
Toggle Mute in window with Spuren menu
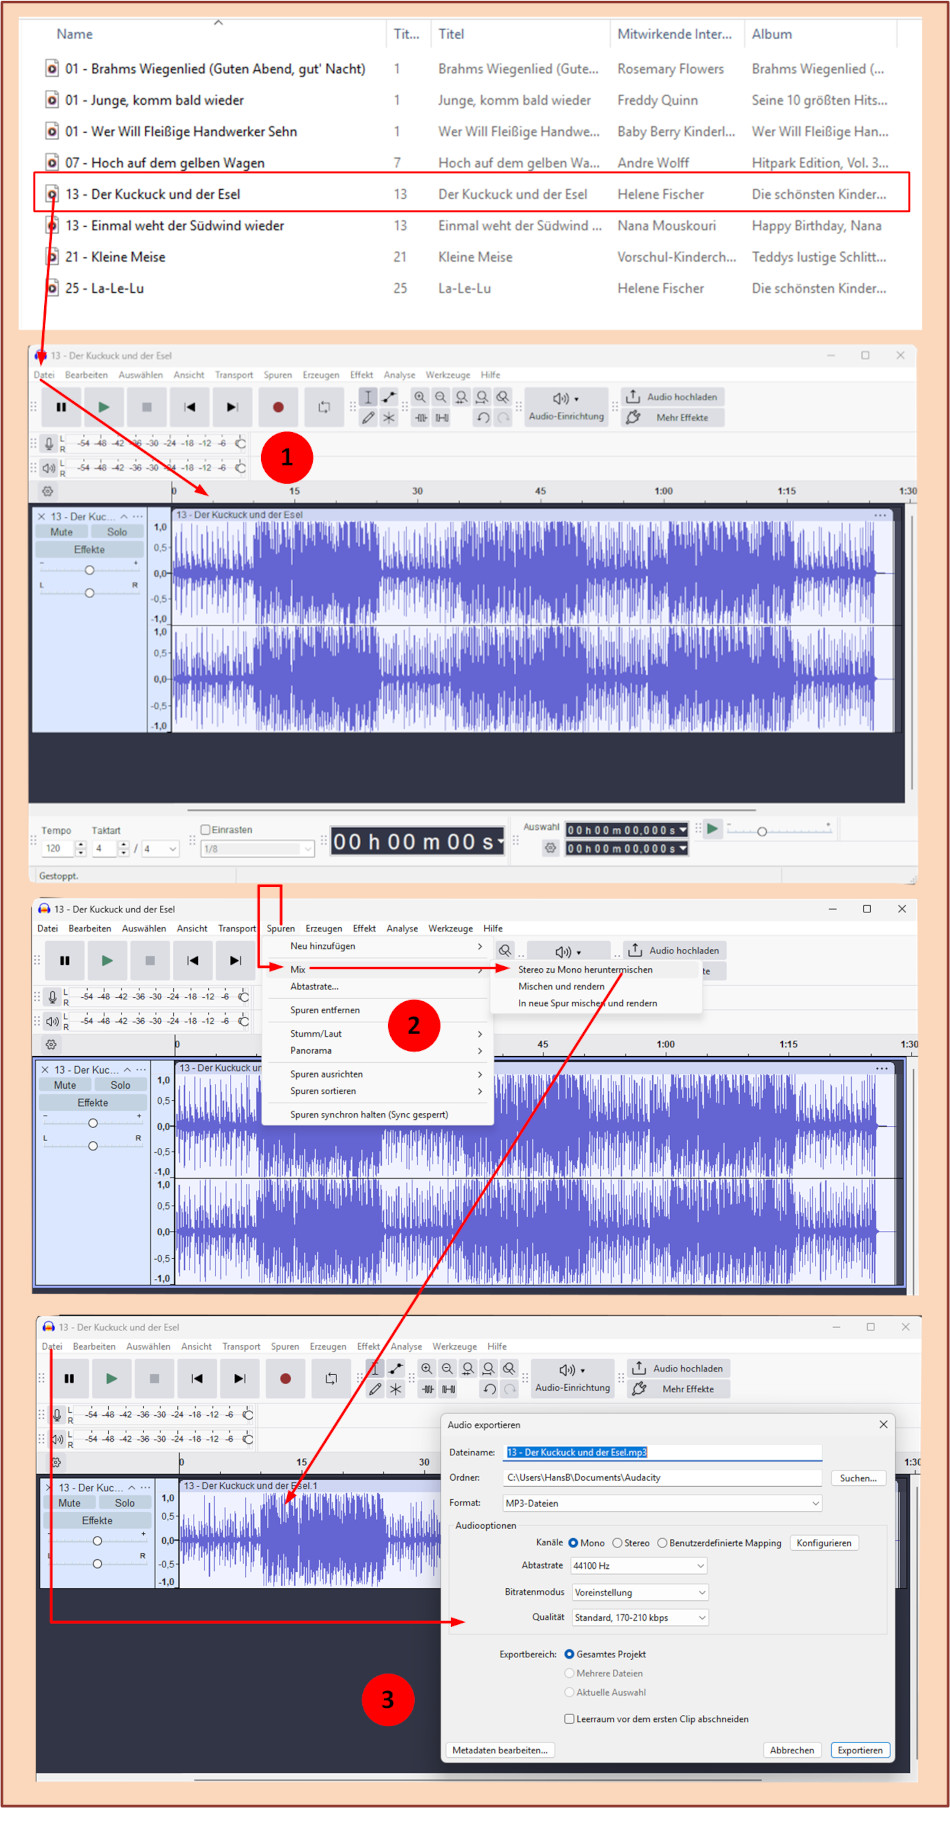[65, 1085]
